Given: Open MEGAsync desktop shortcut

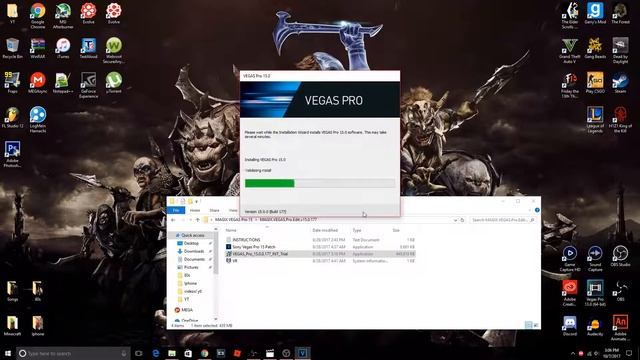Looking at the screenshot, I should click(x=38, y=82).
